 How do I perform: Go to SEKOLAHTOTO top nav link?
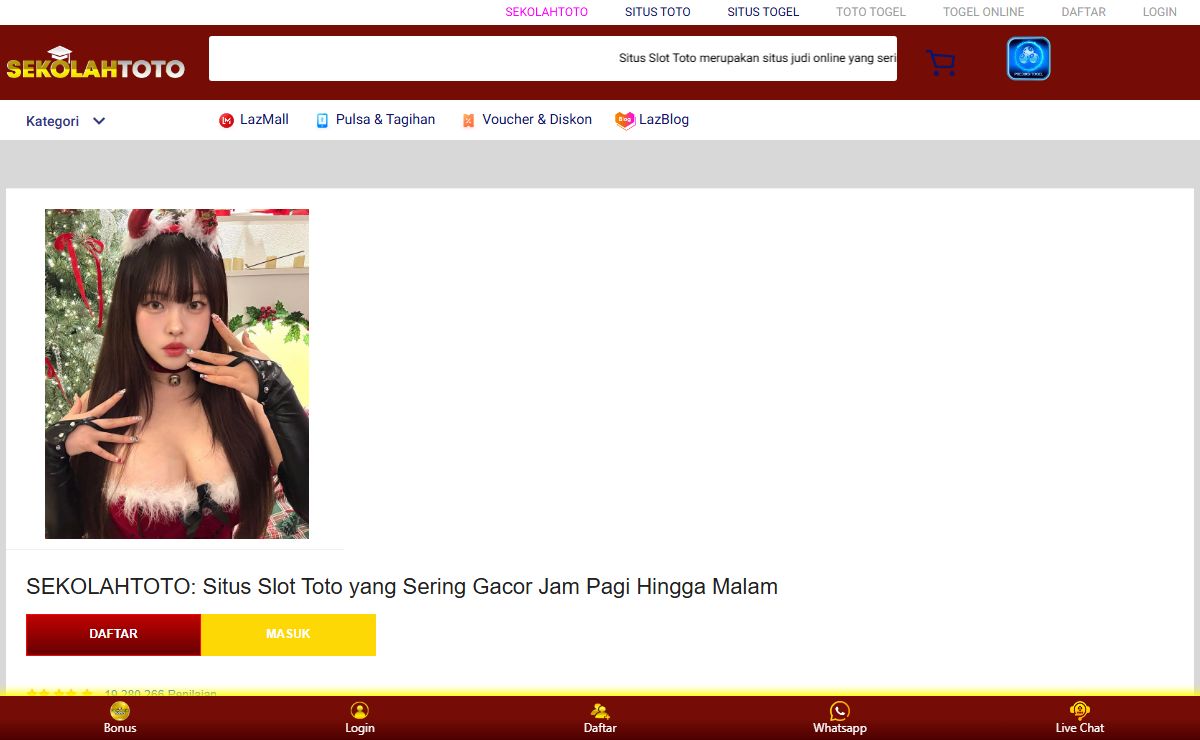point(547,12)
